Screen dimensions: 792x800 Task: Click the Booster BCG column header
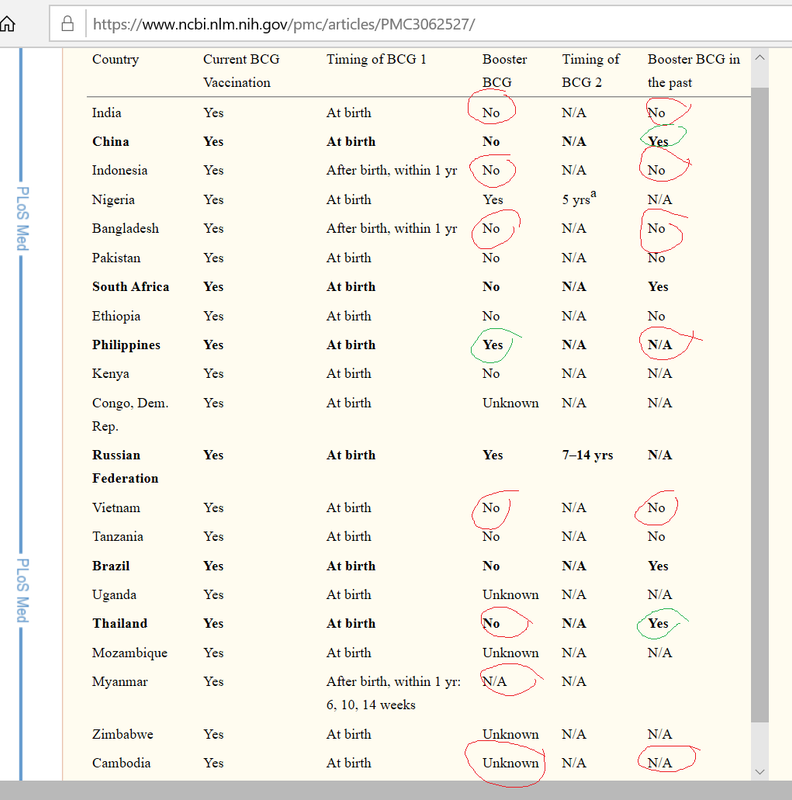[x=505, y=70]
